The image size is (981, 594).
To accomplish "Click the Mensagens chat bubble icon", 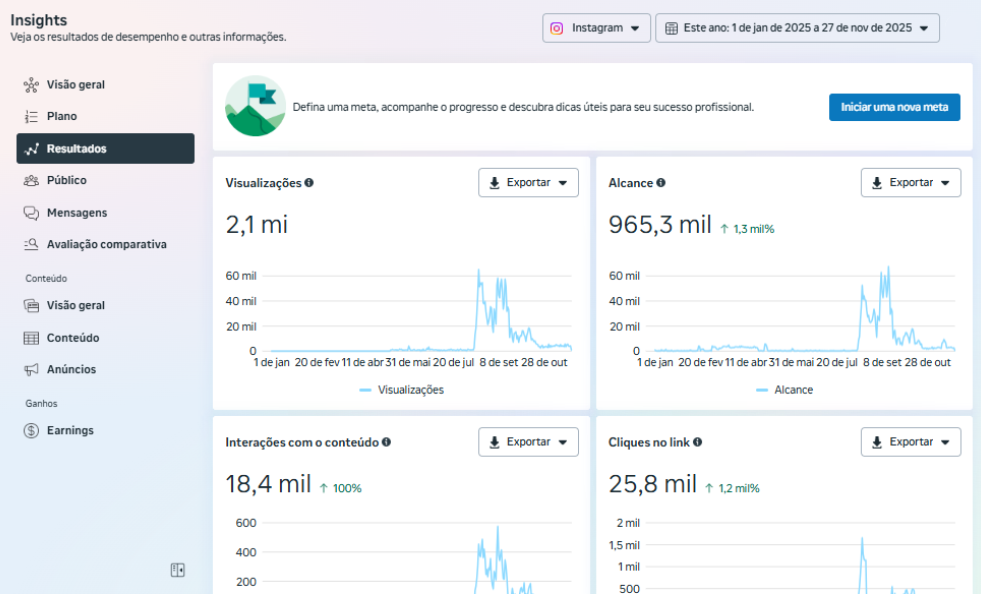I will [31, 213].
